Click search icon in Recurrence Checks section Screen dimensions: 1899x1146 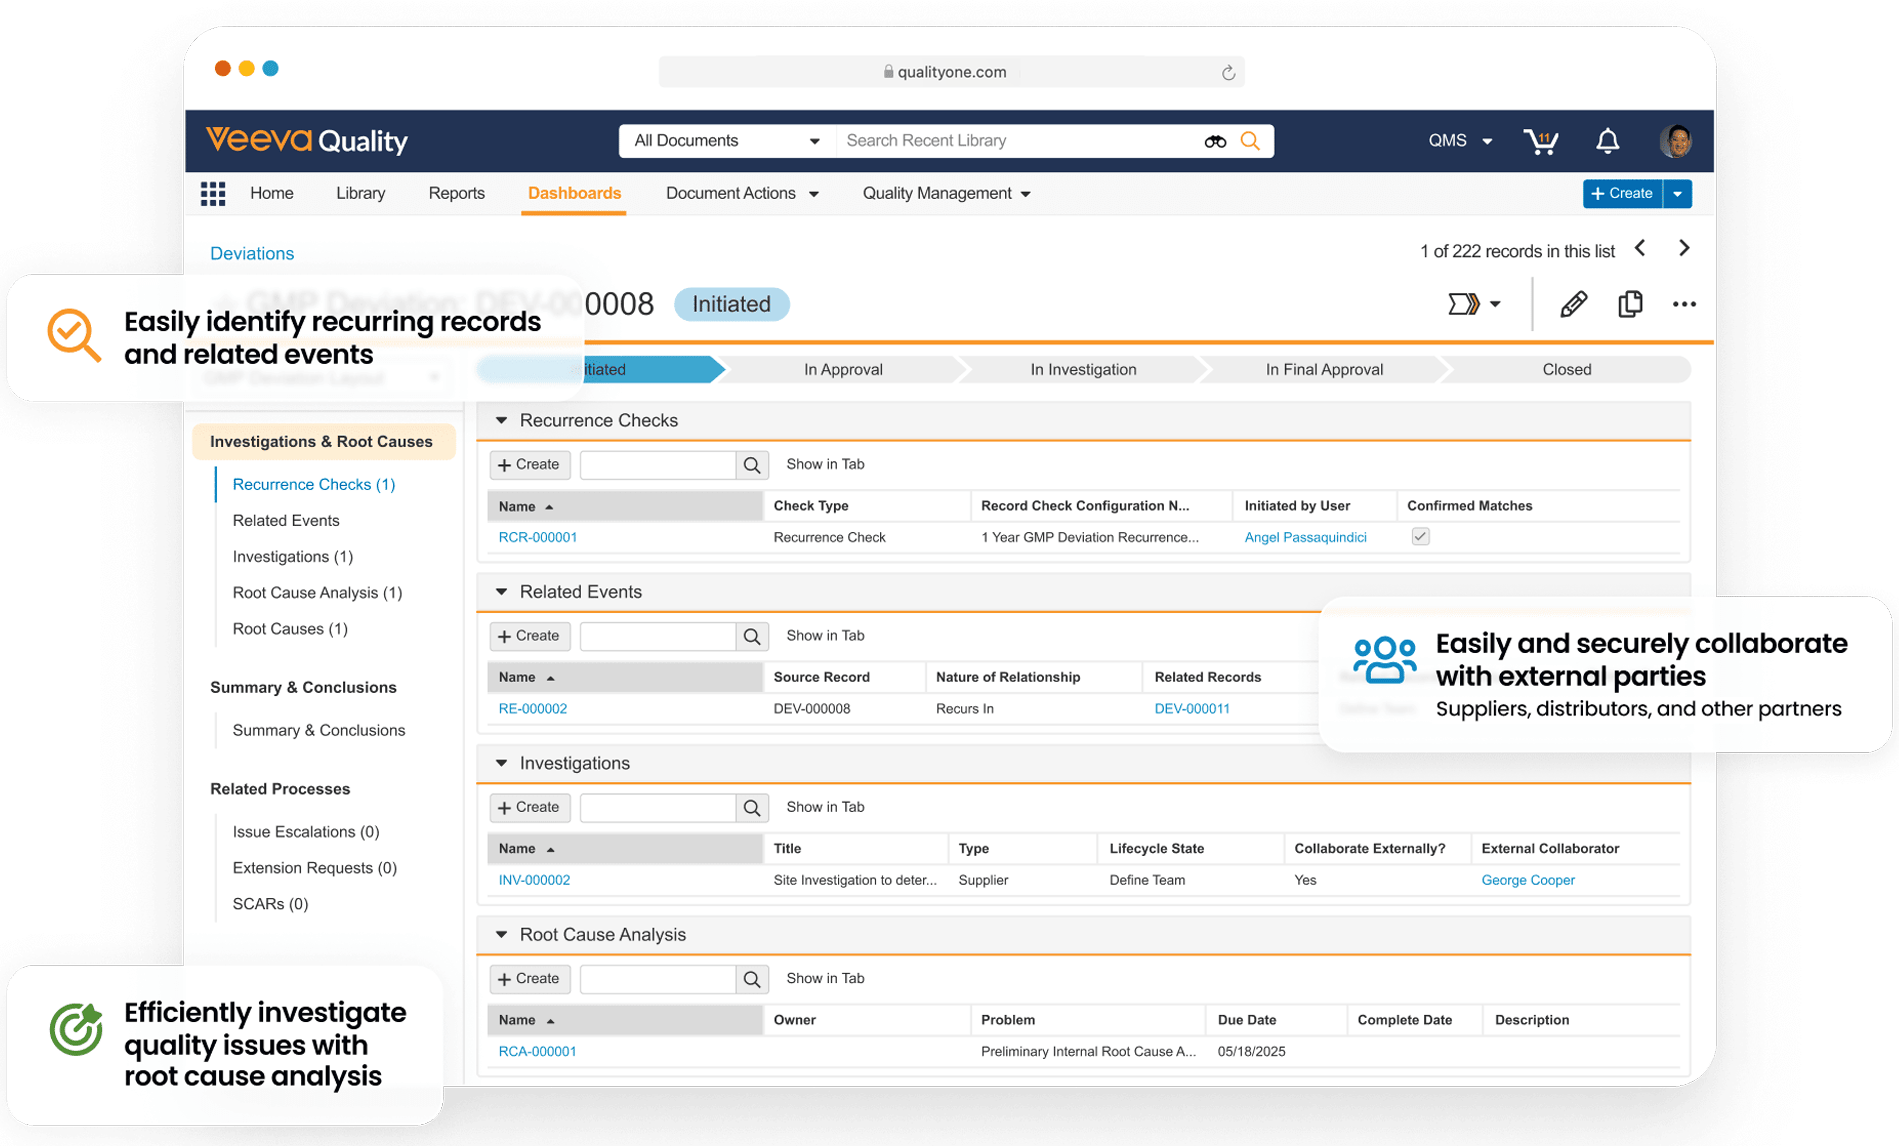tap(752, 465)
